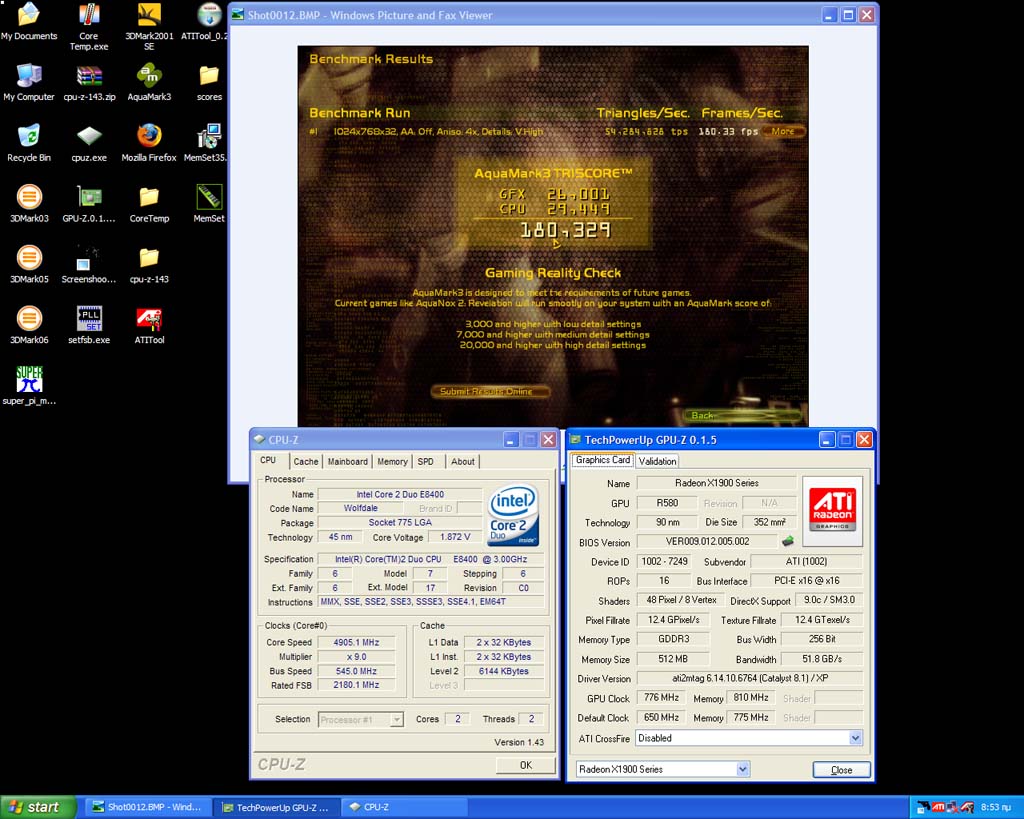Image resolution: width=1024 pixels, height=819 pixels.
Task: Open the About tab in CPU-Z
Action: pyautogui.click(x=462, y=462)
